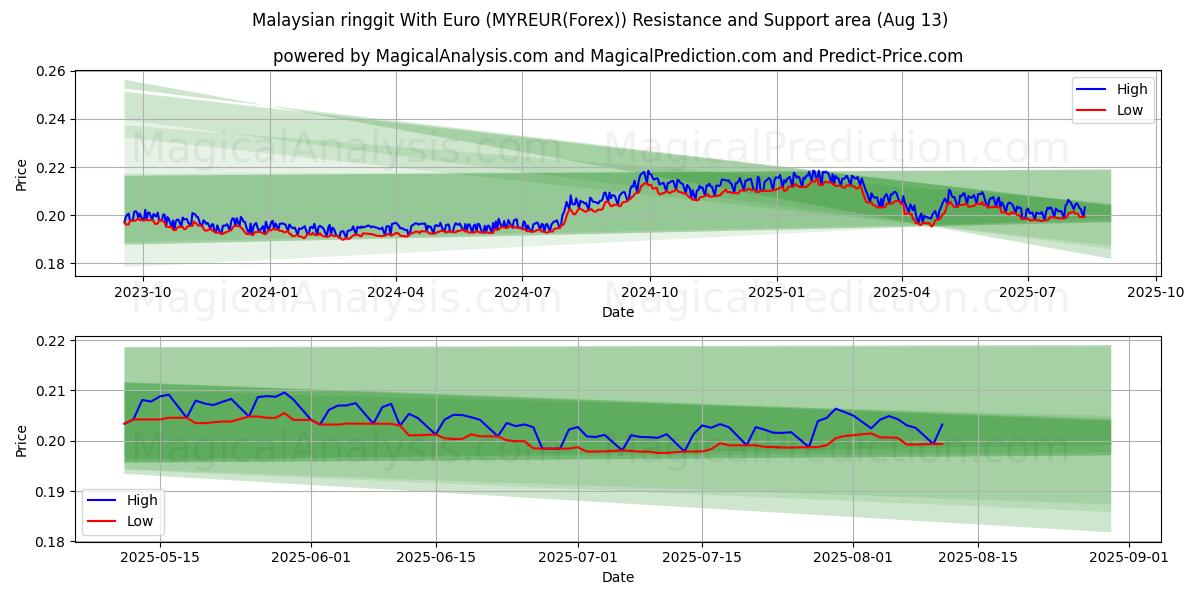The width and height of the screenshot is (1200, 600).
Task: Select the 'Date' axis title under the bottom chart
Action: 618,577
